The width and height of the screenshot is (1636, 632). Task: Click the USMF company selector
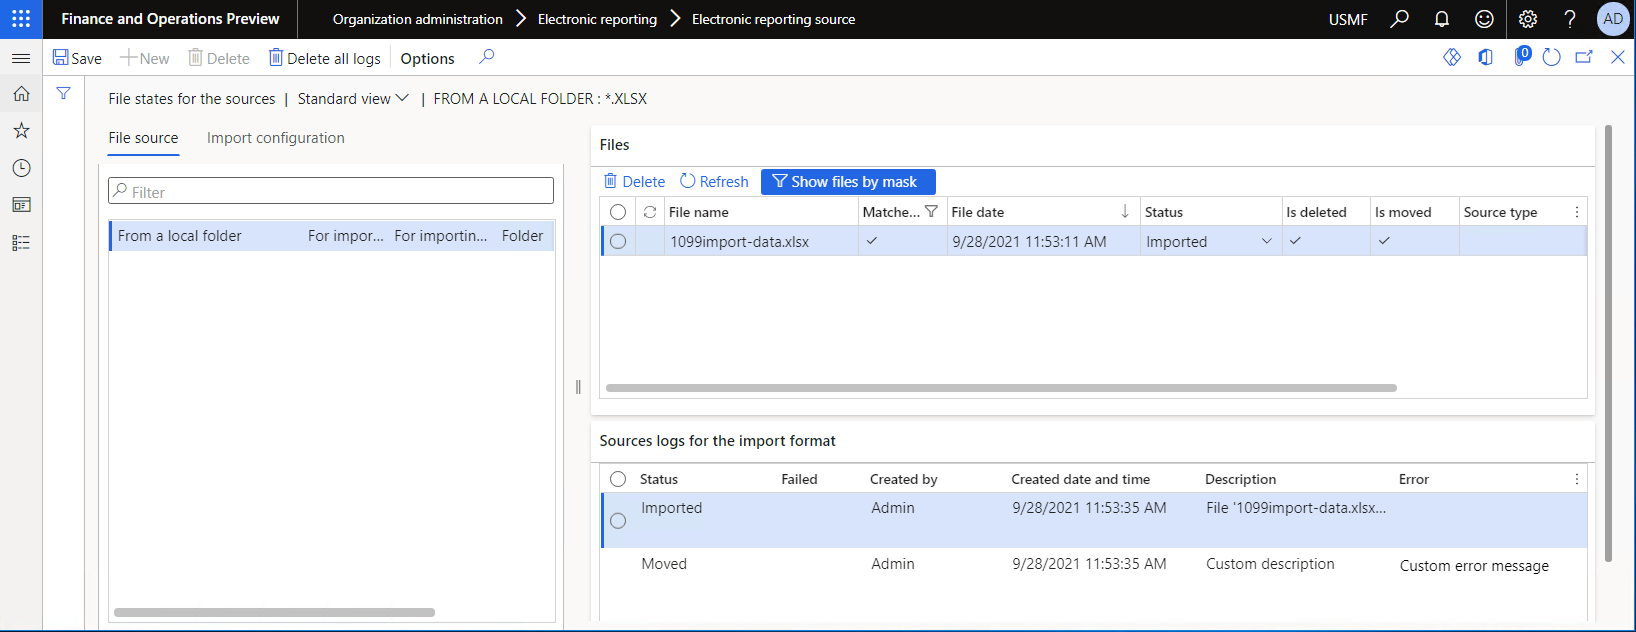(1348, 19)
